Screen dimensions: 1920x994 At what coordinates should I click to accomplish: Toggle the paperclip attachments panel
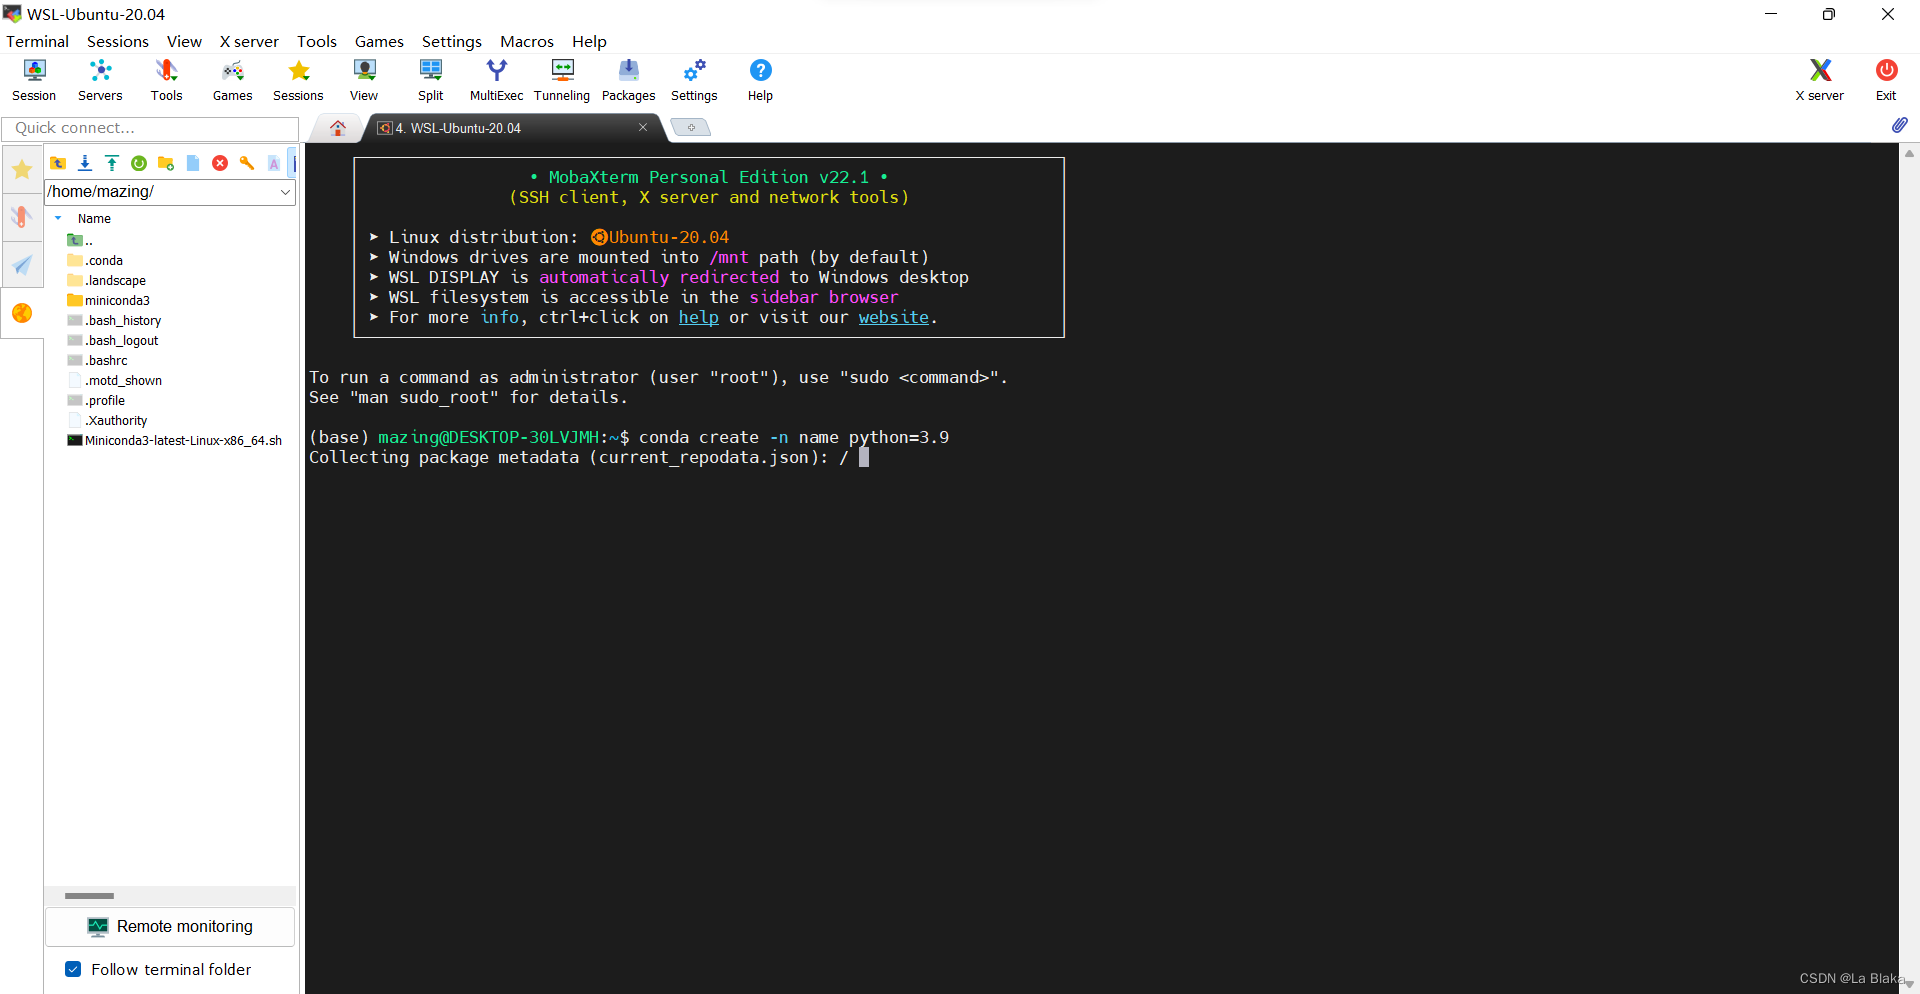(x=1899, y=126)
